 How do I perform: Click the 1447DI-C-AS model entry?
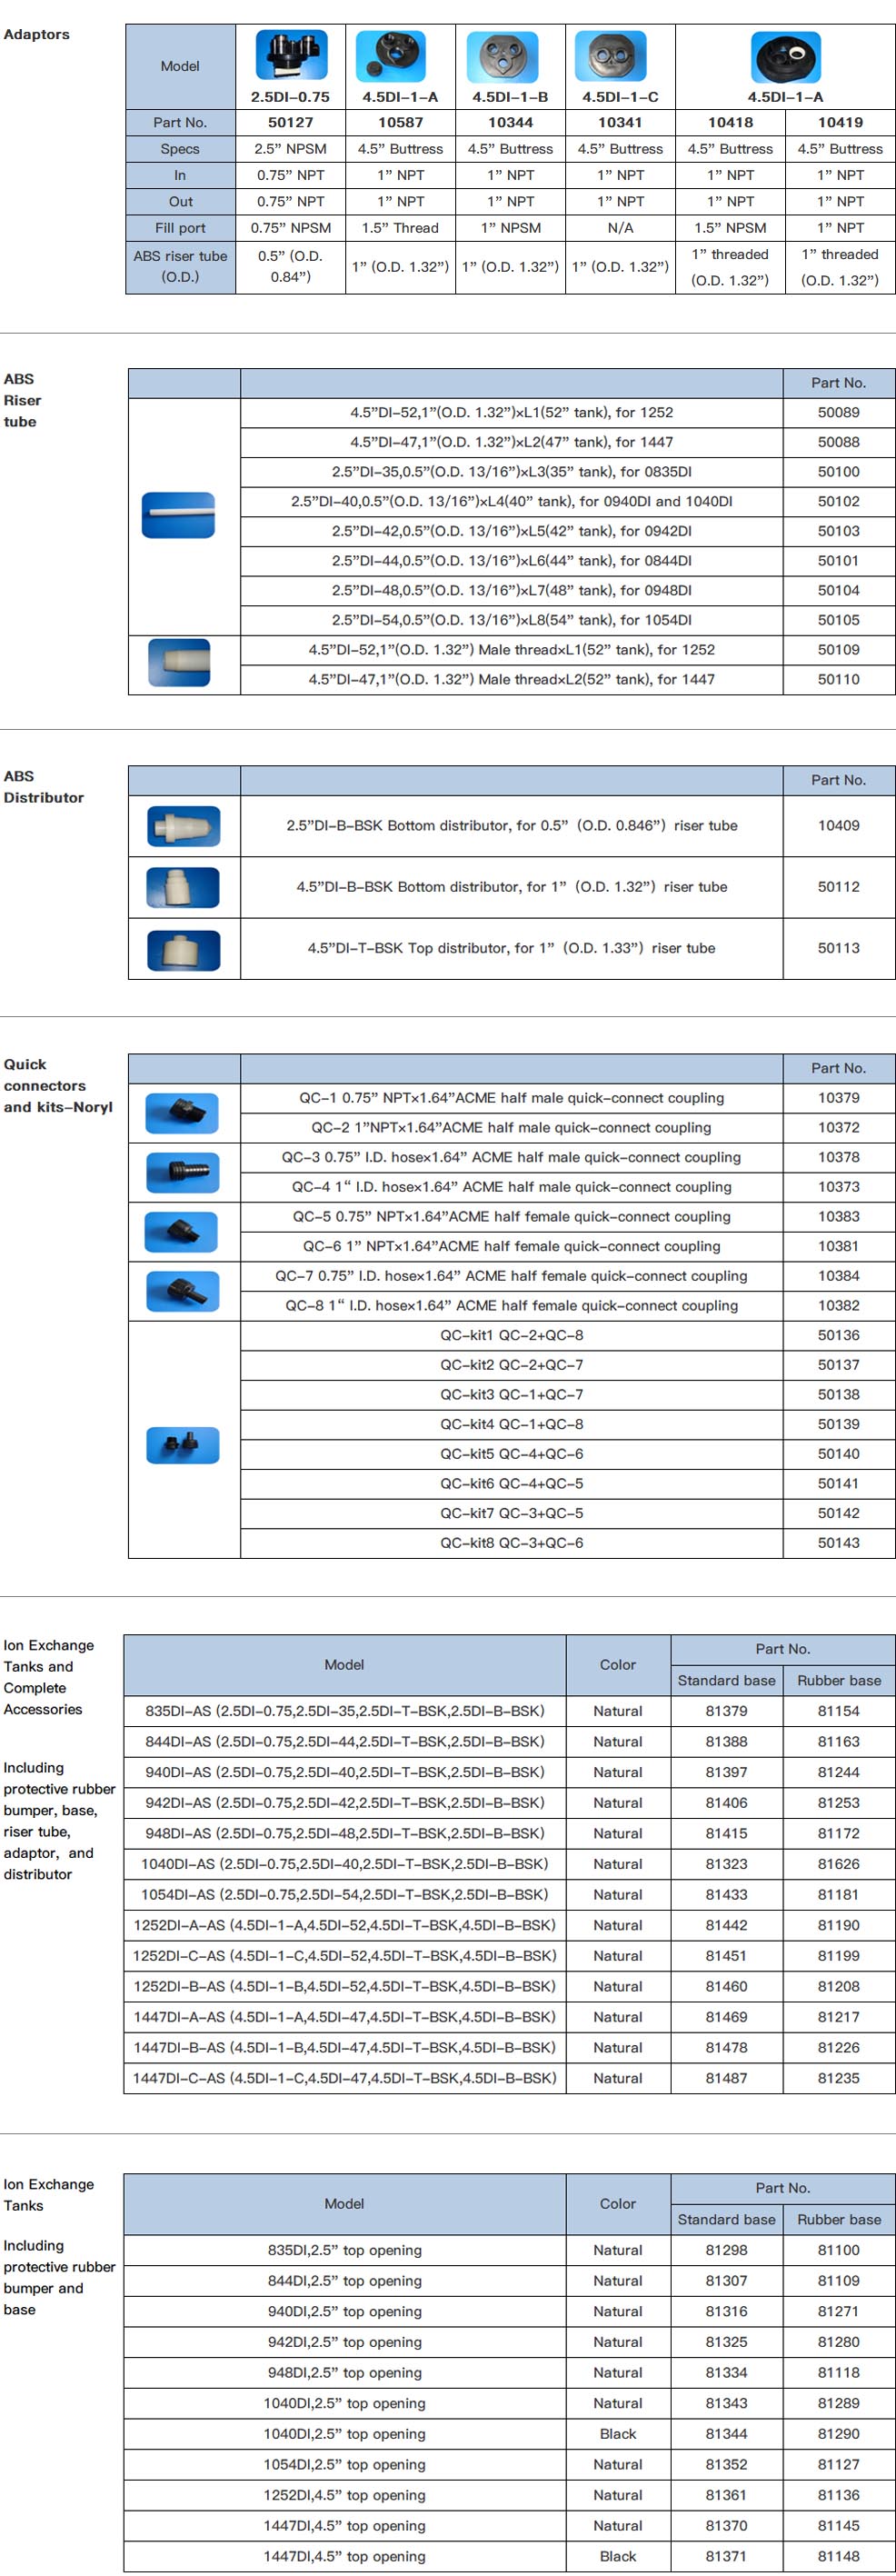coord(344,2078)
